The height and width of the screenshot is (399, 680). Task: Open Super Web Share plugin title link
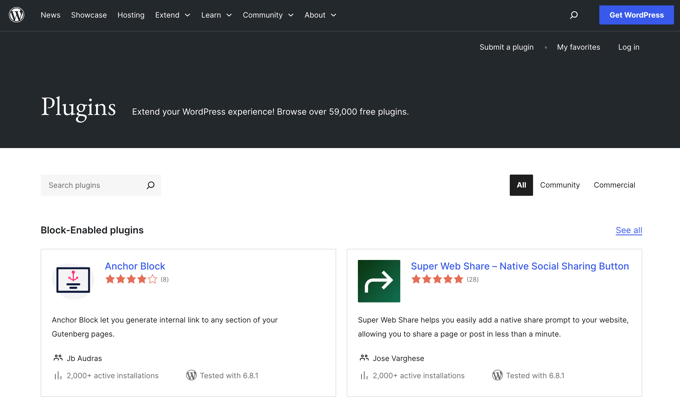click(520, 266)
